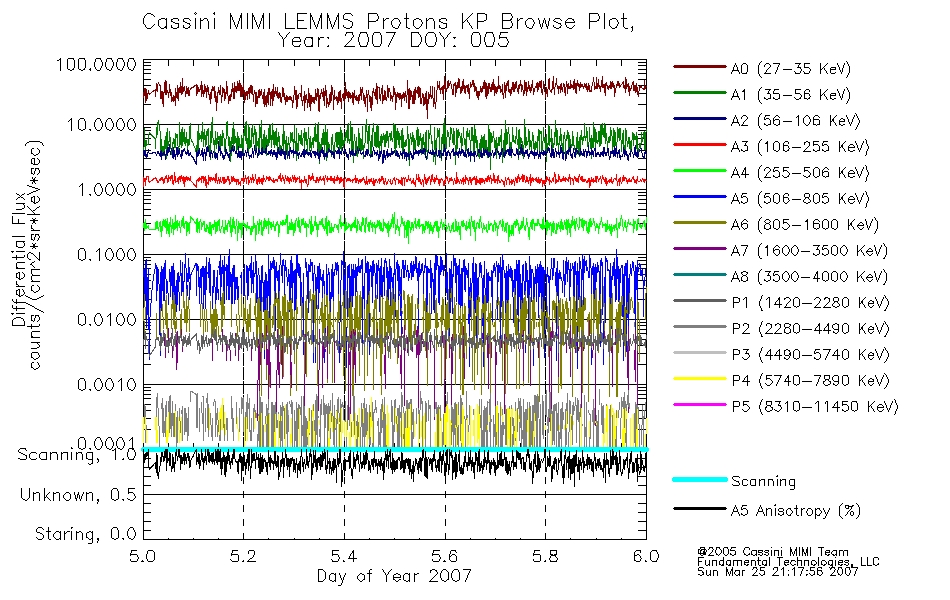Click the 5.6 x-axis tick label

click(x=444, y=556)
